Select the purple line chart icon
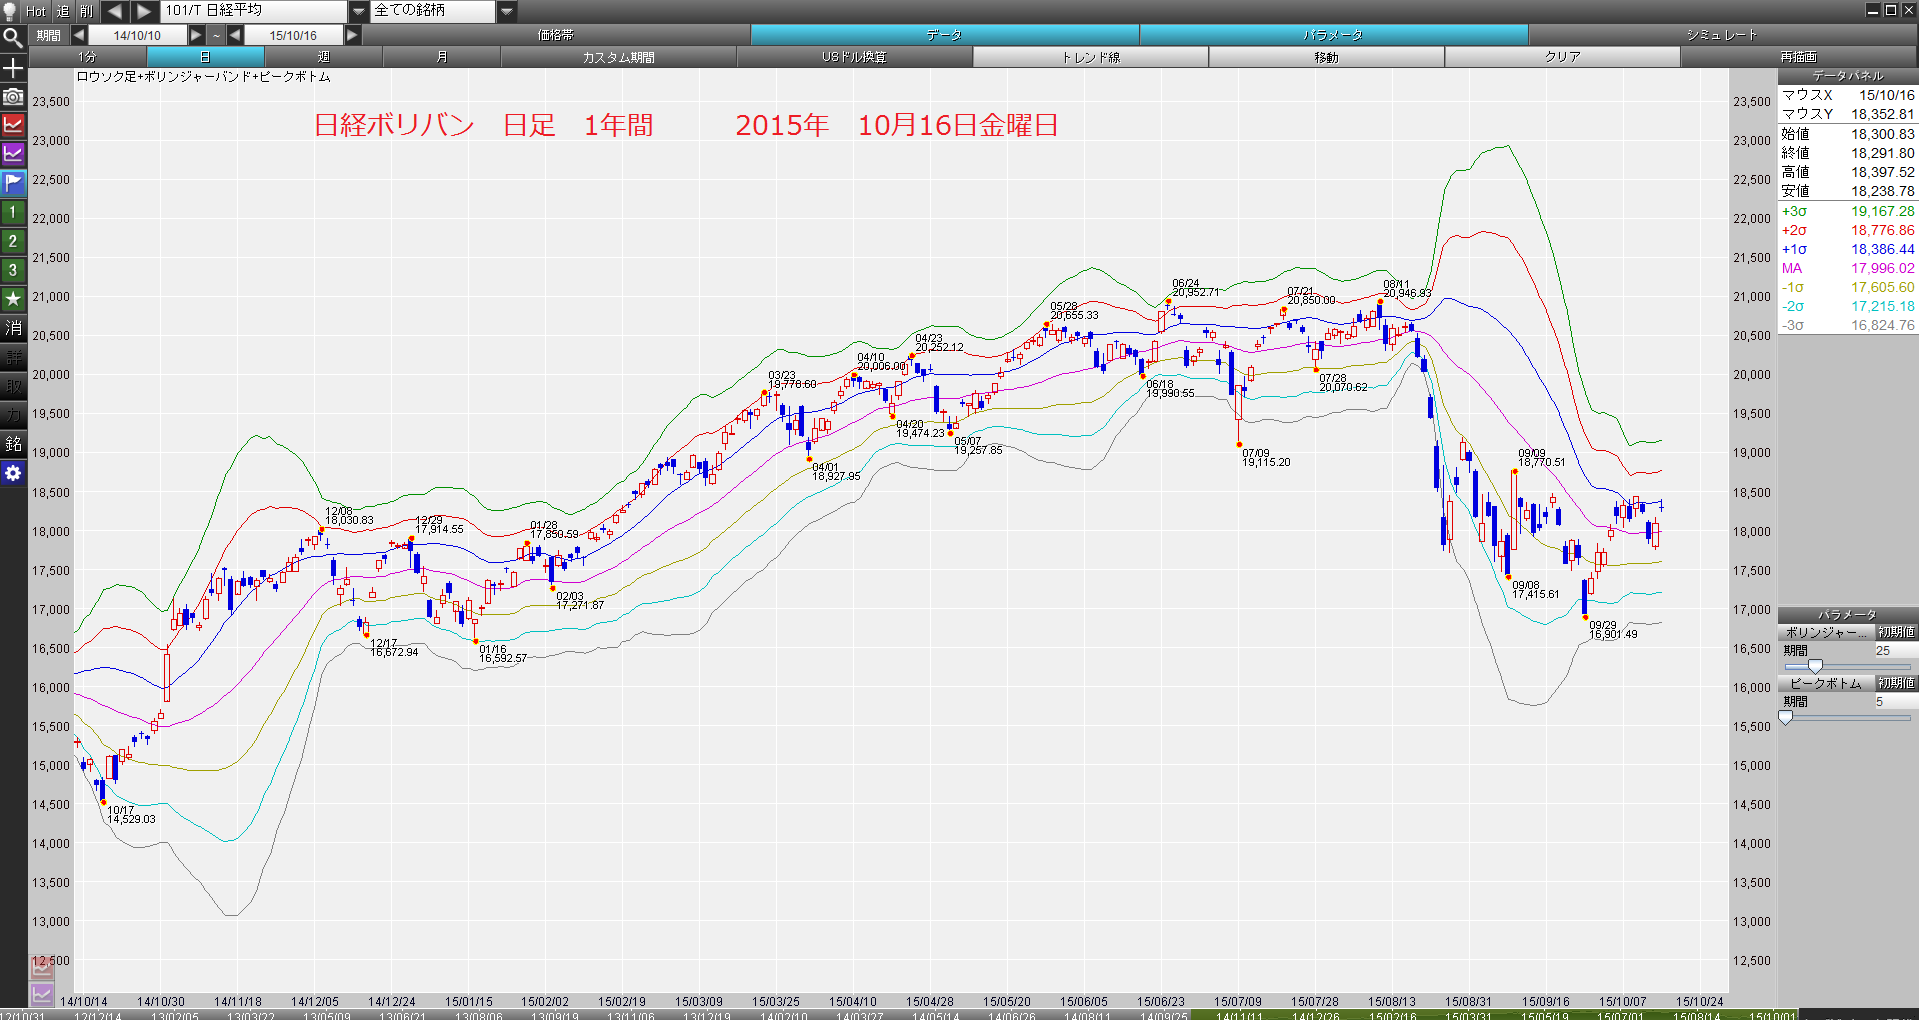 coord(13,154)
